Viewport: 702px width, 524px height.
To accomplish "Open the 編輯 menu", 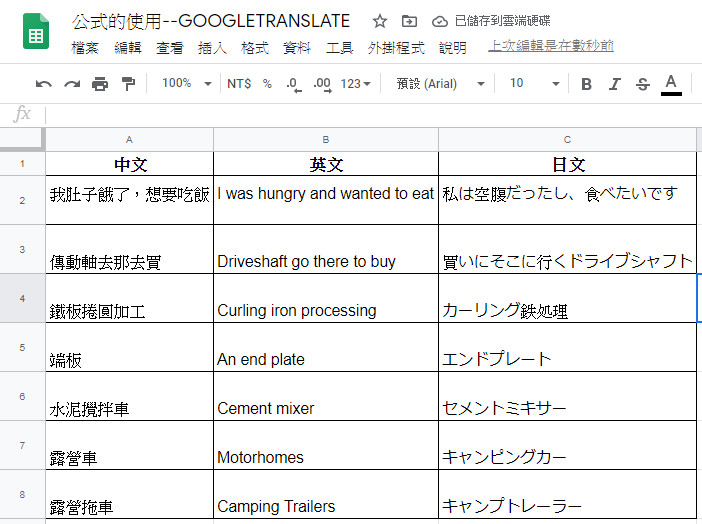I will tap(128, 47).
